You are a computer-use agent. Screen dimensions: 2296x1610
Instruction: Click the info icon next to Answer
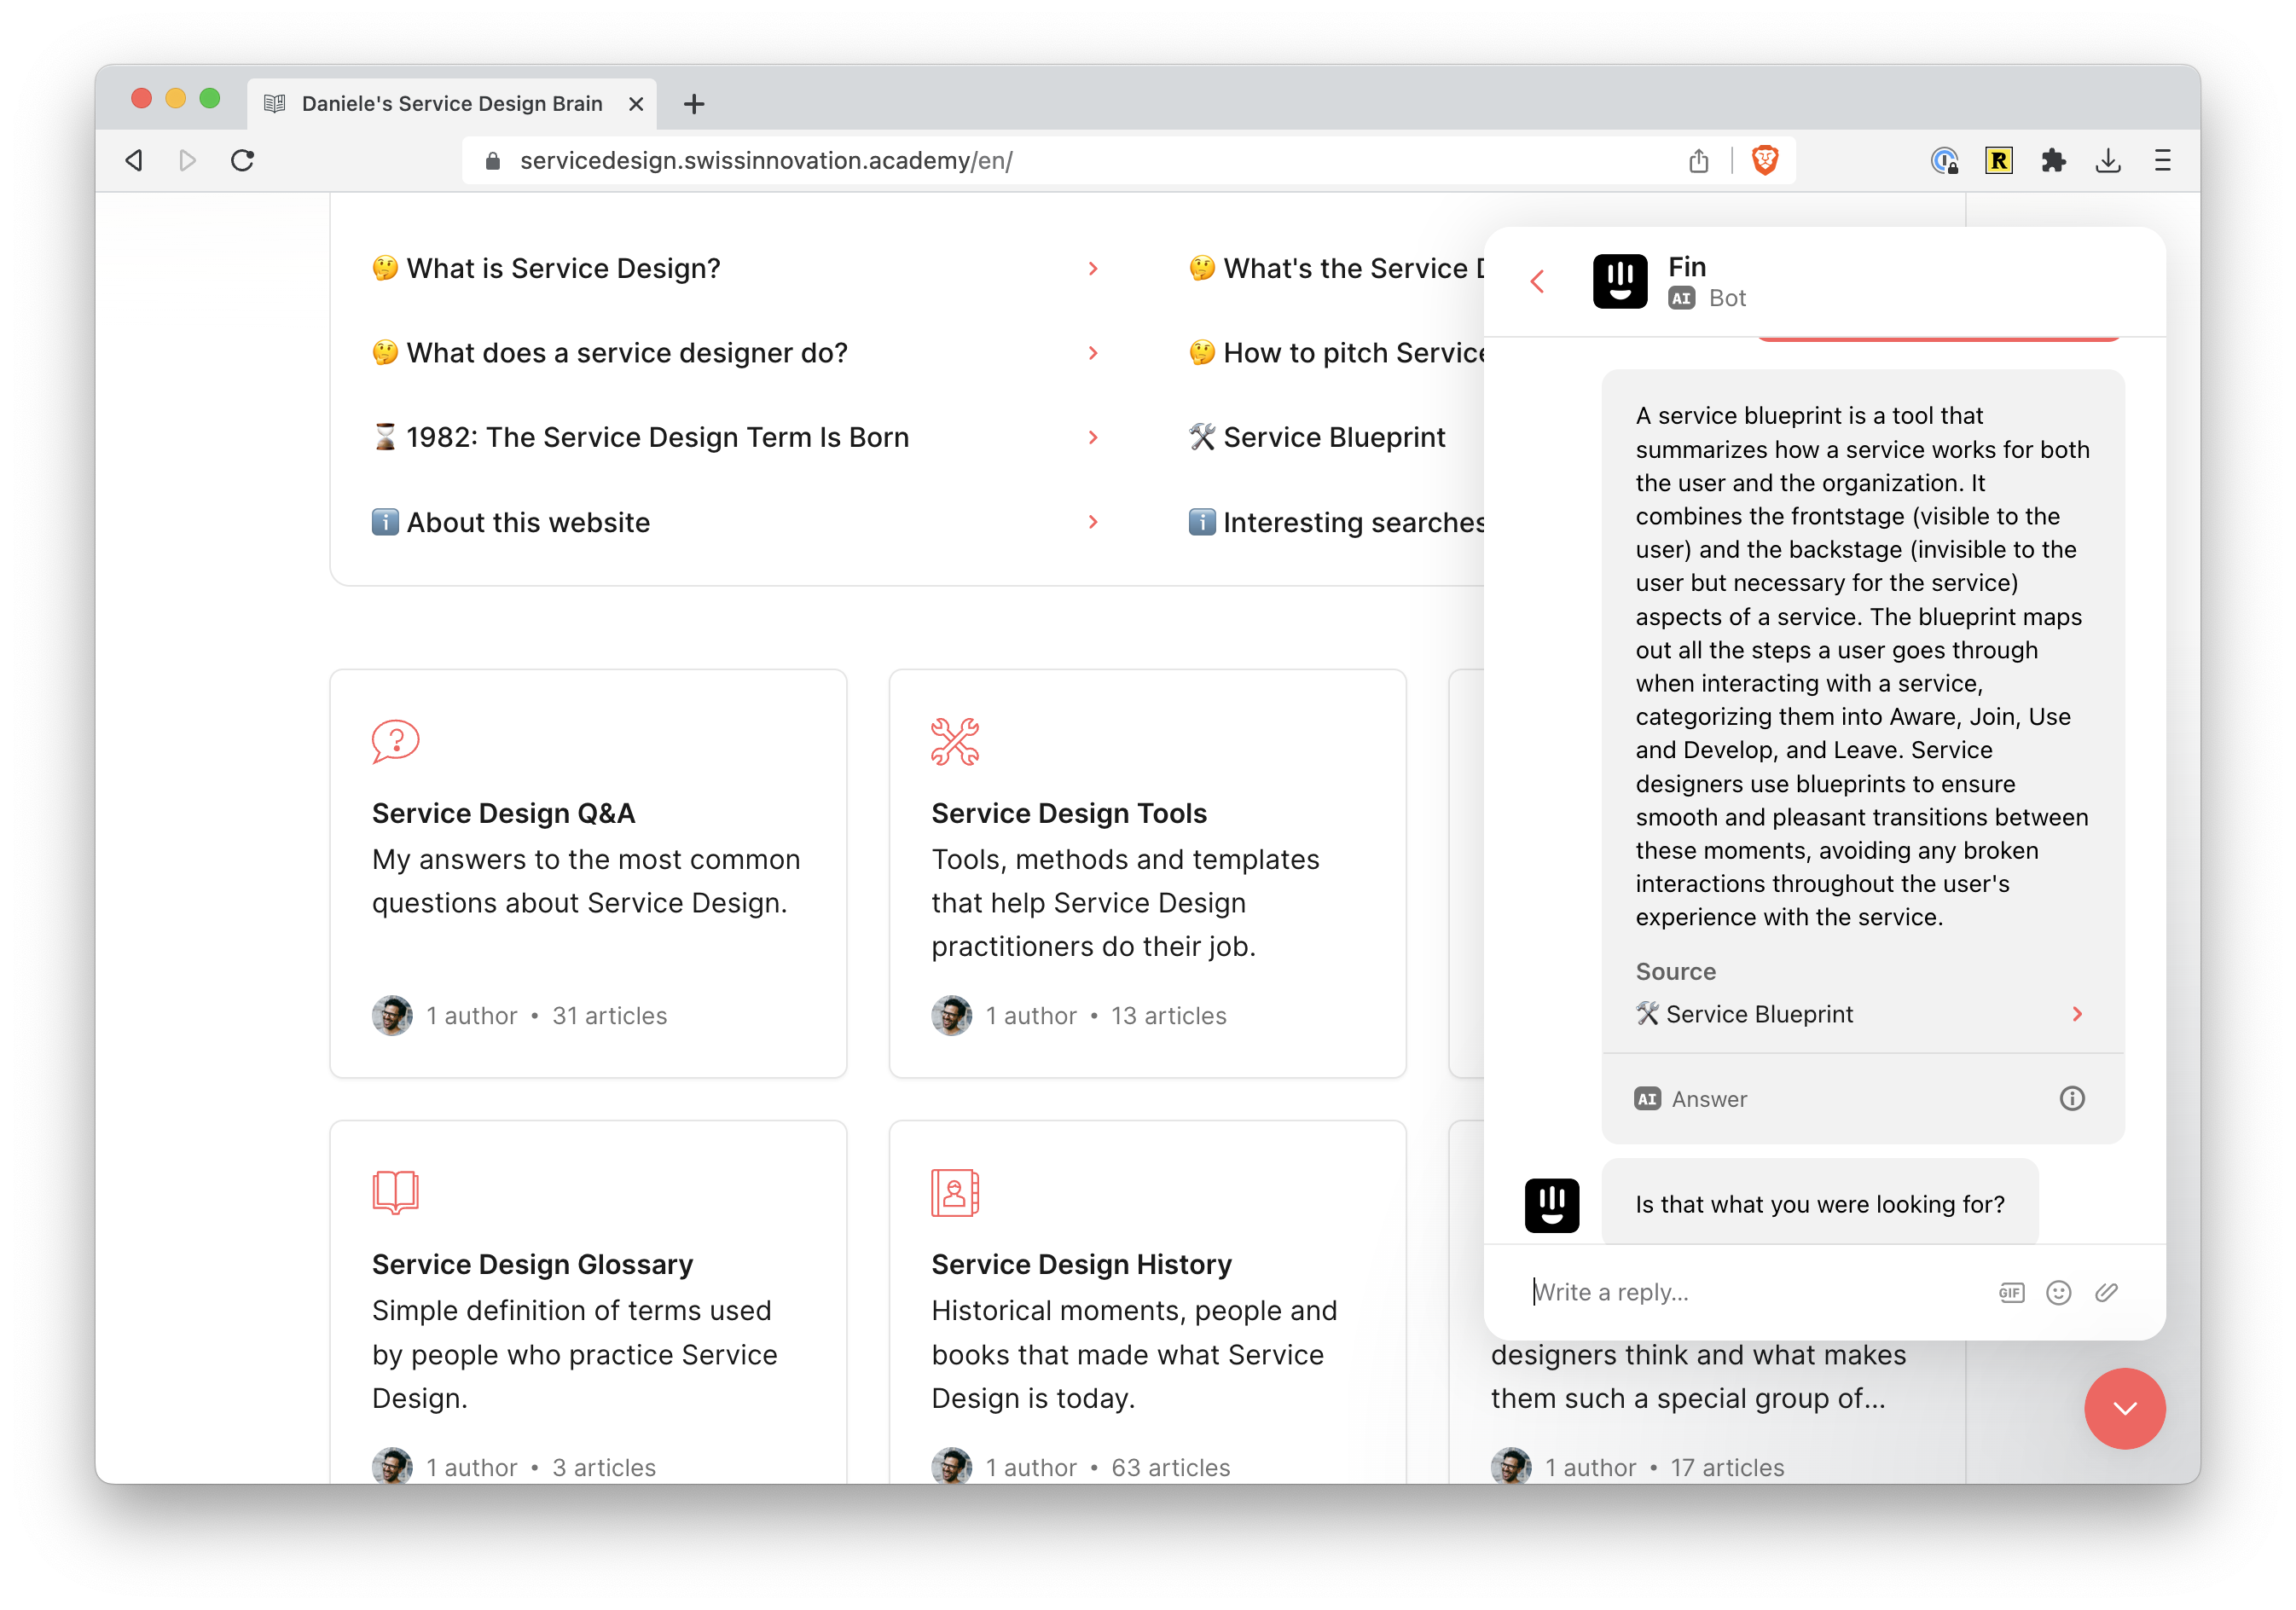[2071, 1098]
